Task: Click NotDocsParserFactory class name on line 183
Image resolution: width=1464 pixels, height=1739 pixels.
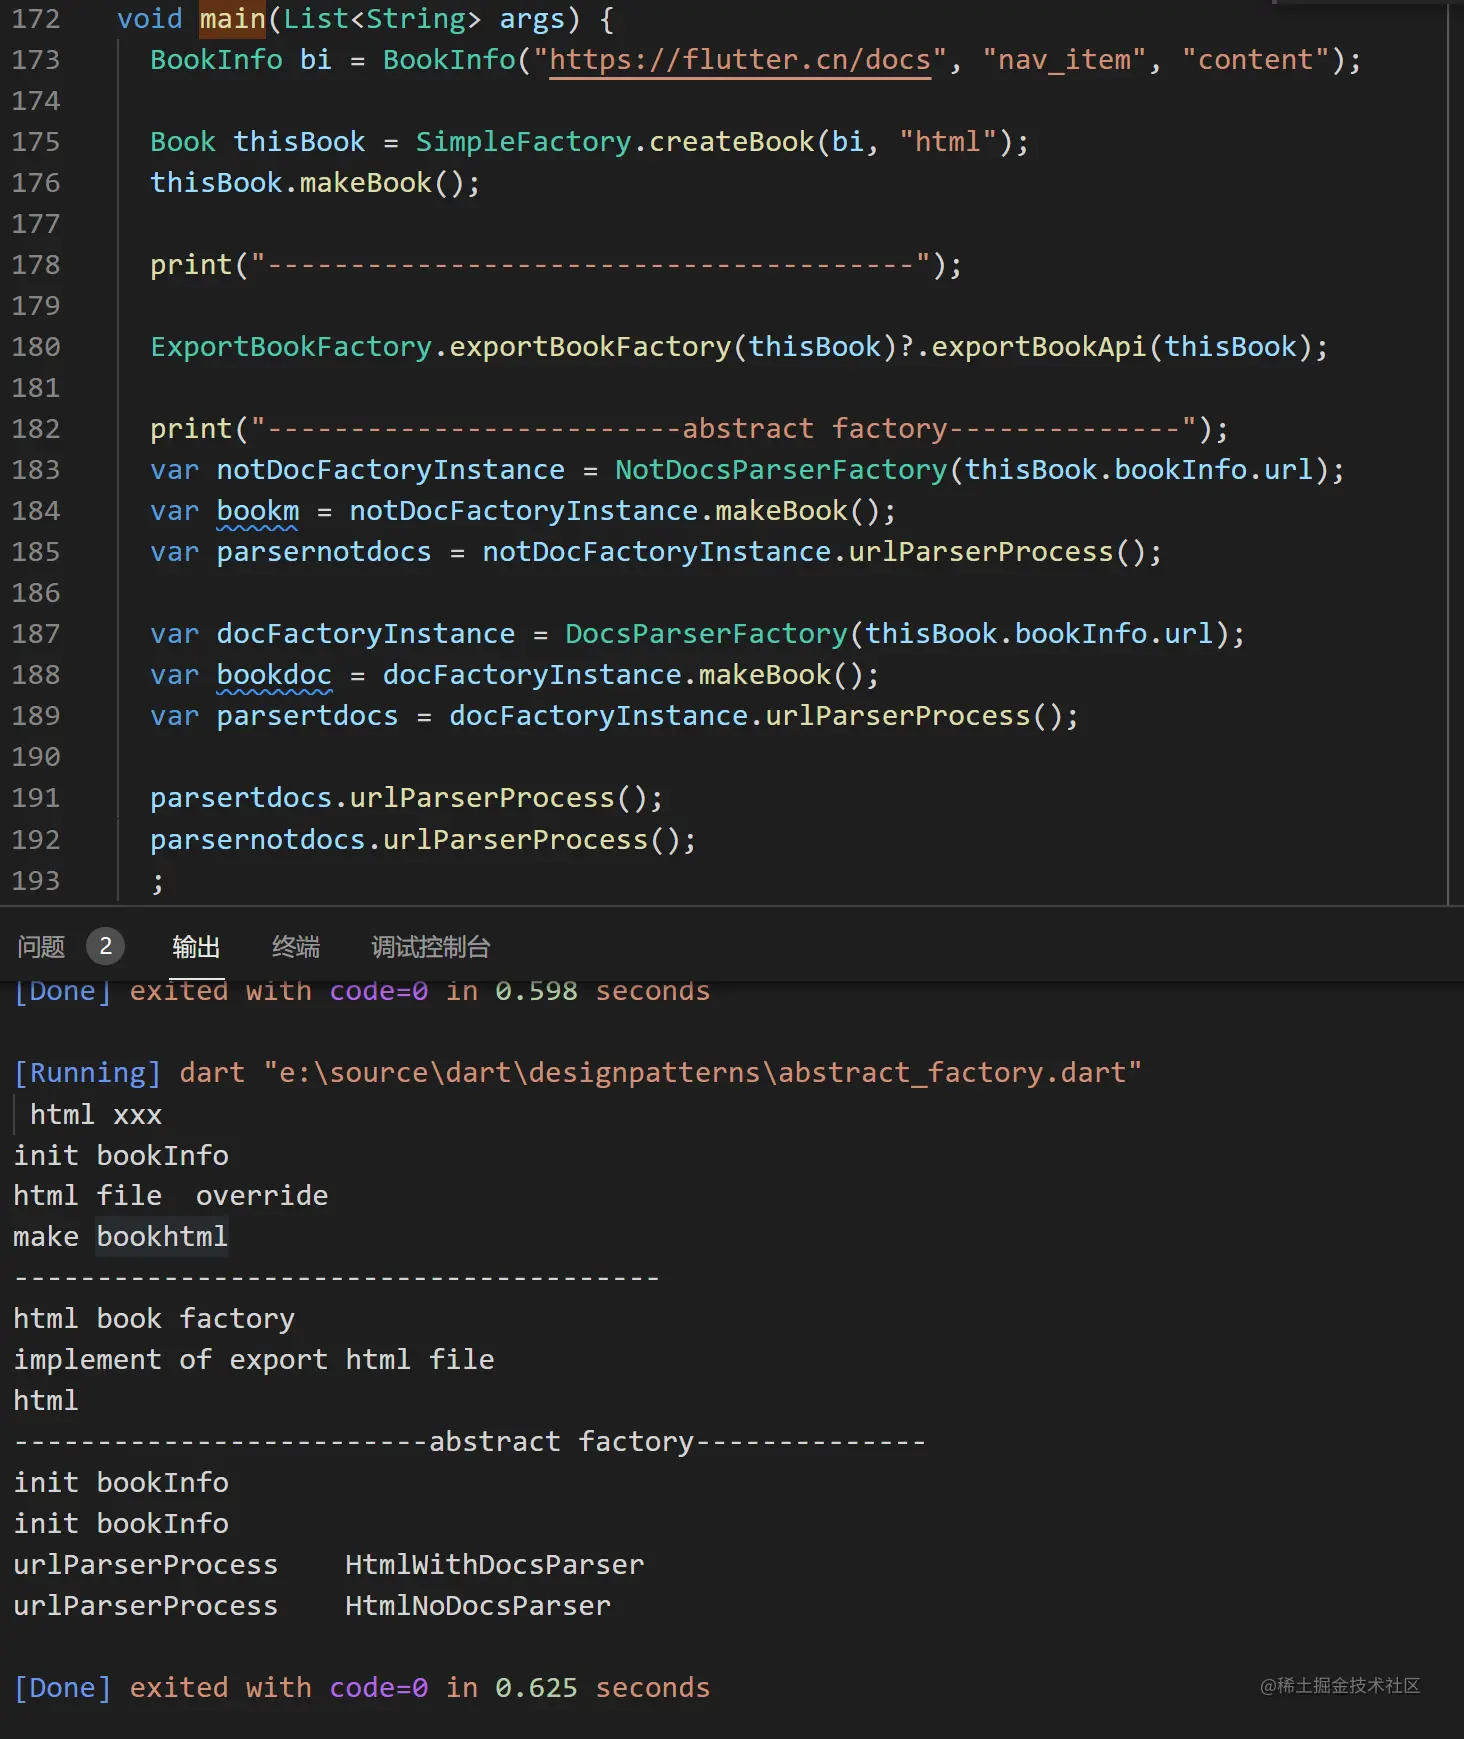Action: 780,470
